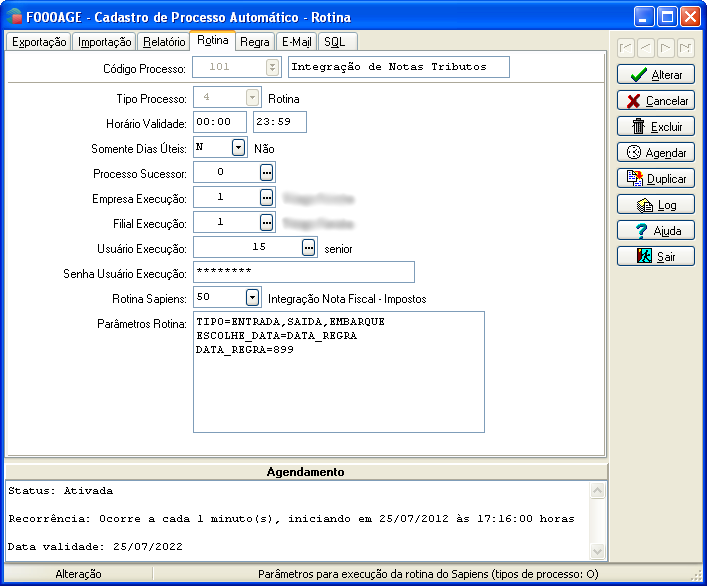Go to last record navigation arrow
This screenshot has width=707, height=586.
685,47
